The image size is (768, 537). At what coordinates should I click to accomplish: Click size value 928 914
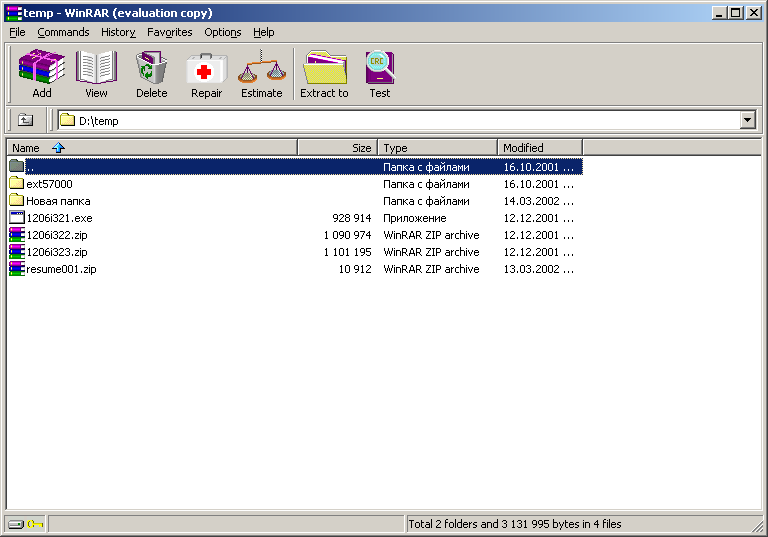[x=352, y=218]
